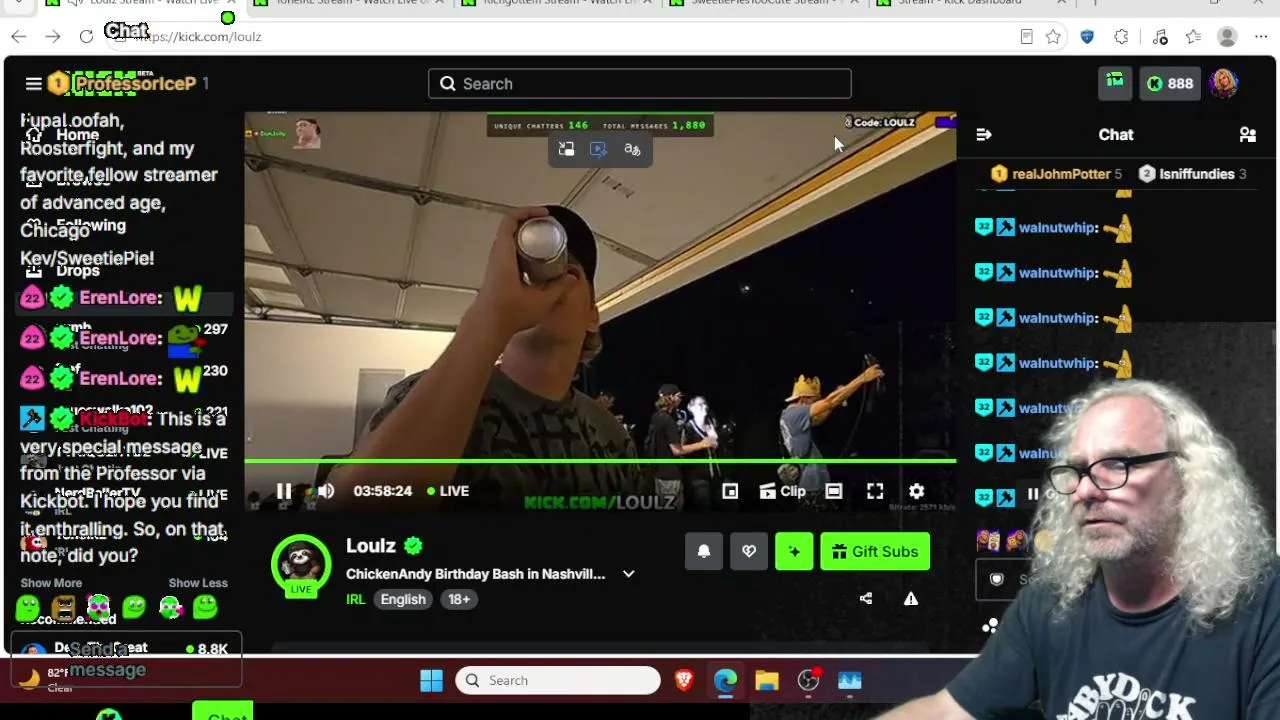The image size is (1280, 720).
Task: Switch to the Richgottem Stream browser tab
Action: tap(556, 3)
